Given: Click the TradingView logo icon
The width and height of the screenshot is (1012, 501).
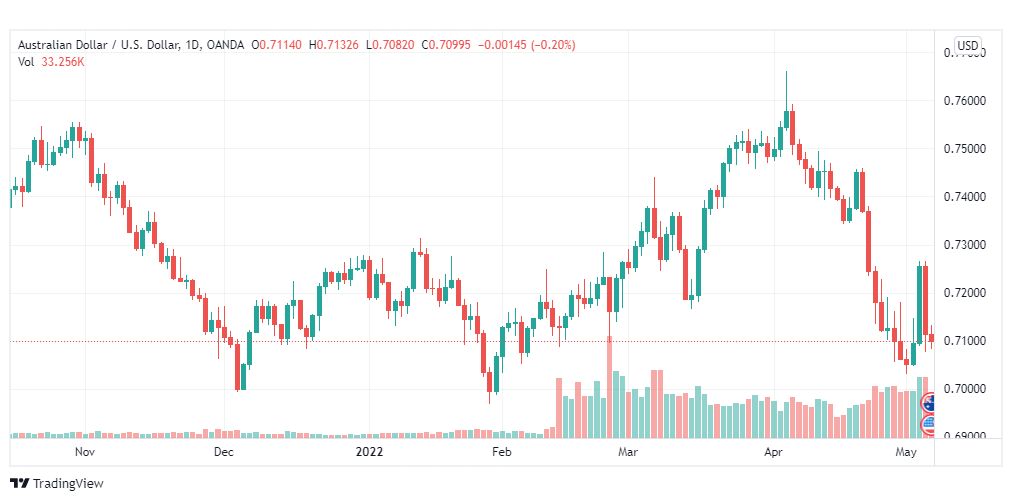Looking at the screenshot, I should (x=19, y=483).
